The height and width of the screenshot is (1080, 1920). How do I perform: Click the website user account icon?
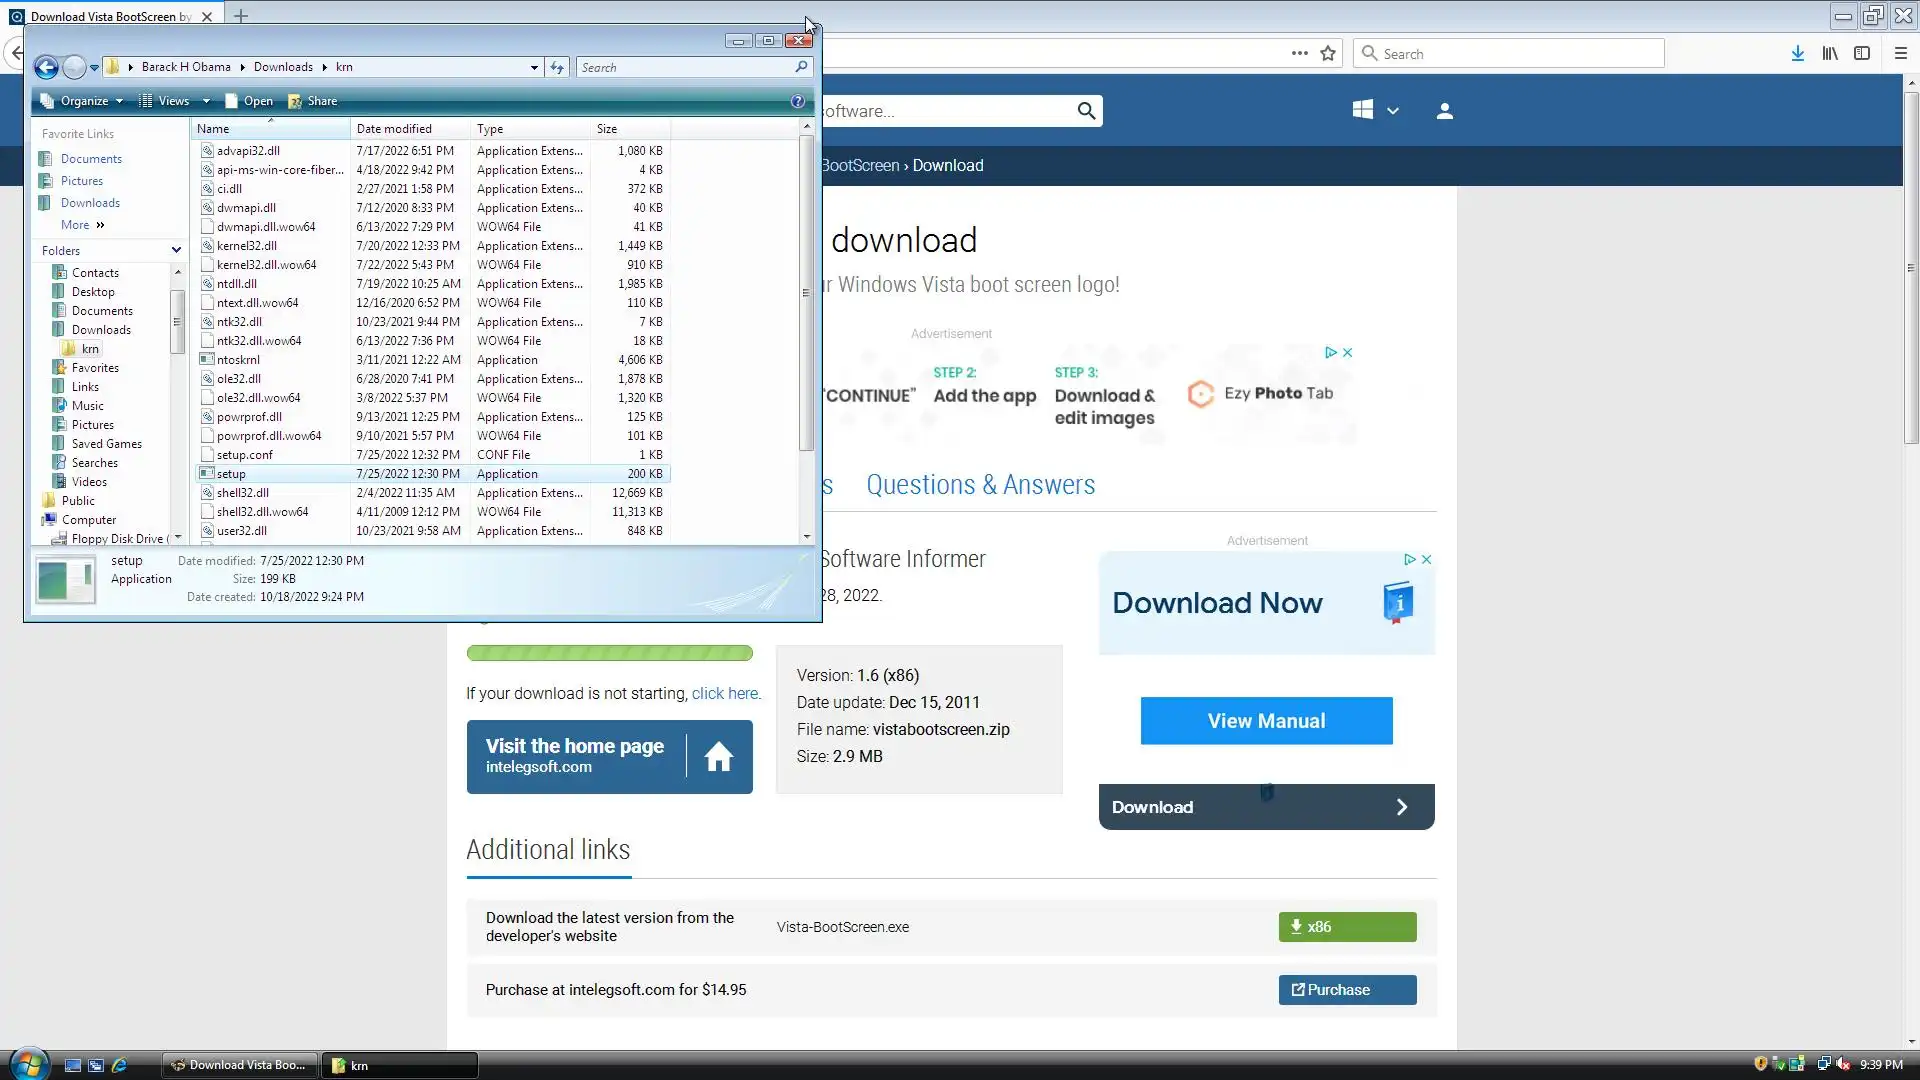[x=1444, y=111]
